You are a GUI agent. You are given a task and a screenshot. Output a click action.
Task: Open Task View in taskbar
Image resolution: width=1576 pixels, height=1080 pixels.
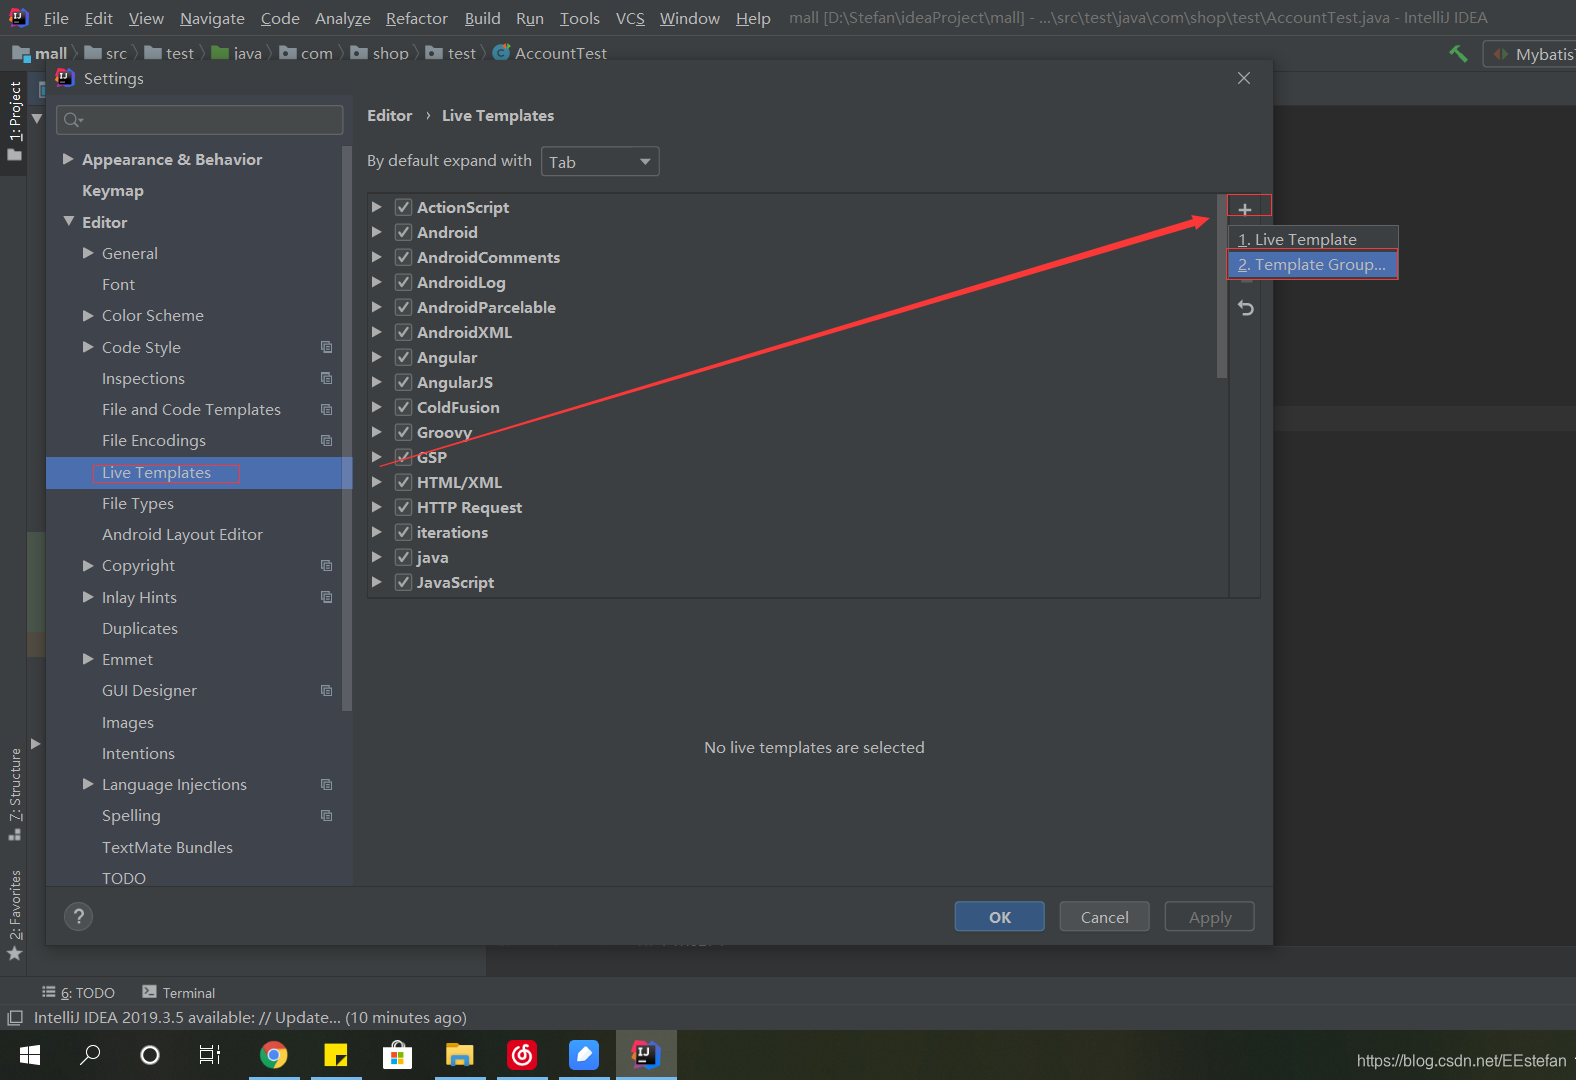[210, 1055]
